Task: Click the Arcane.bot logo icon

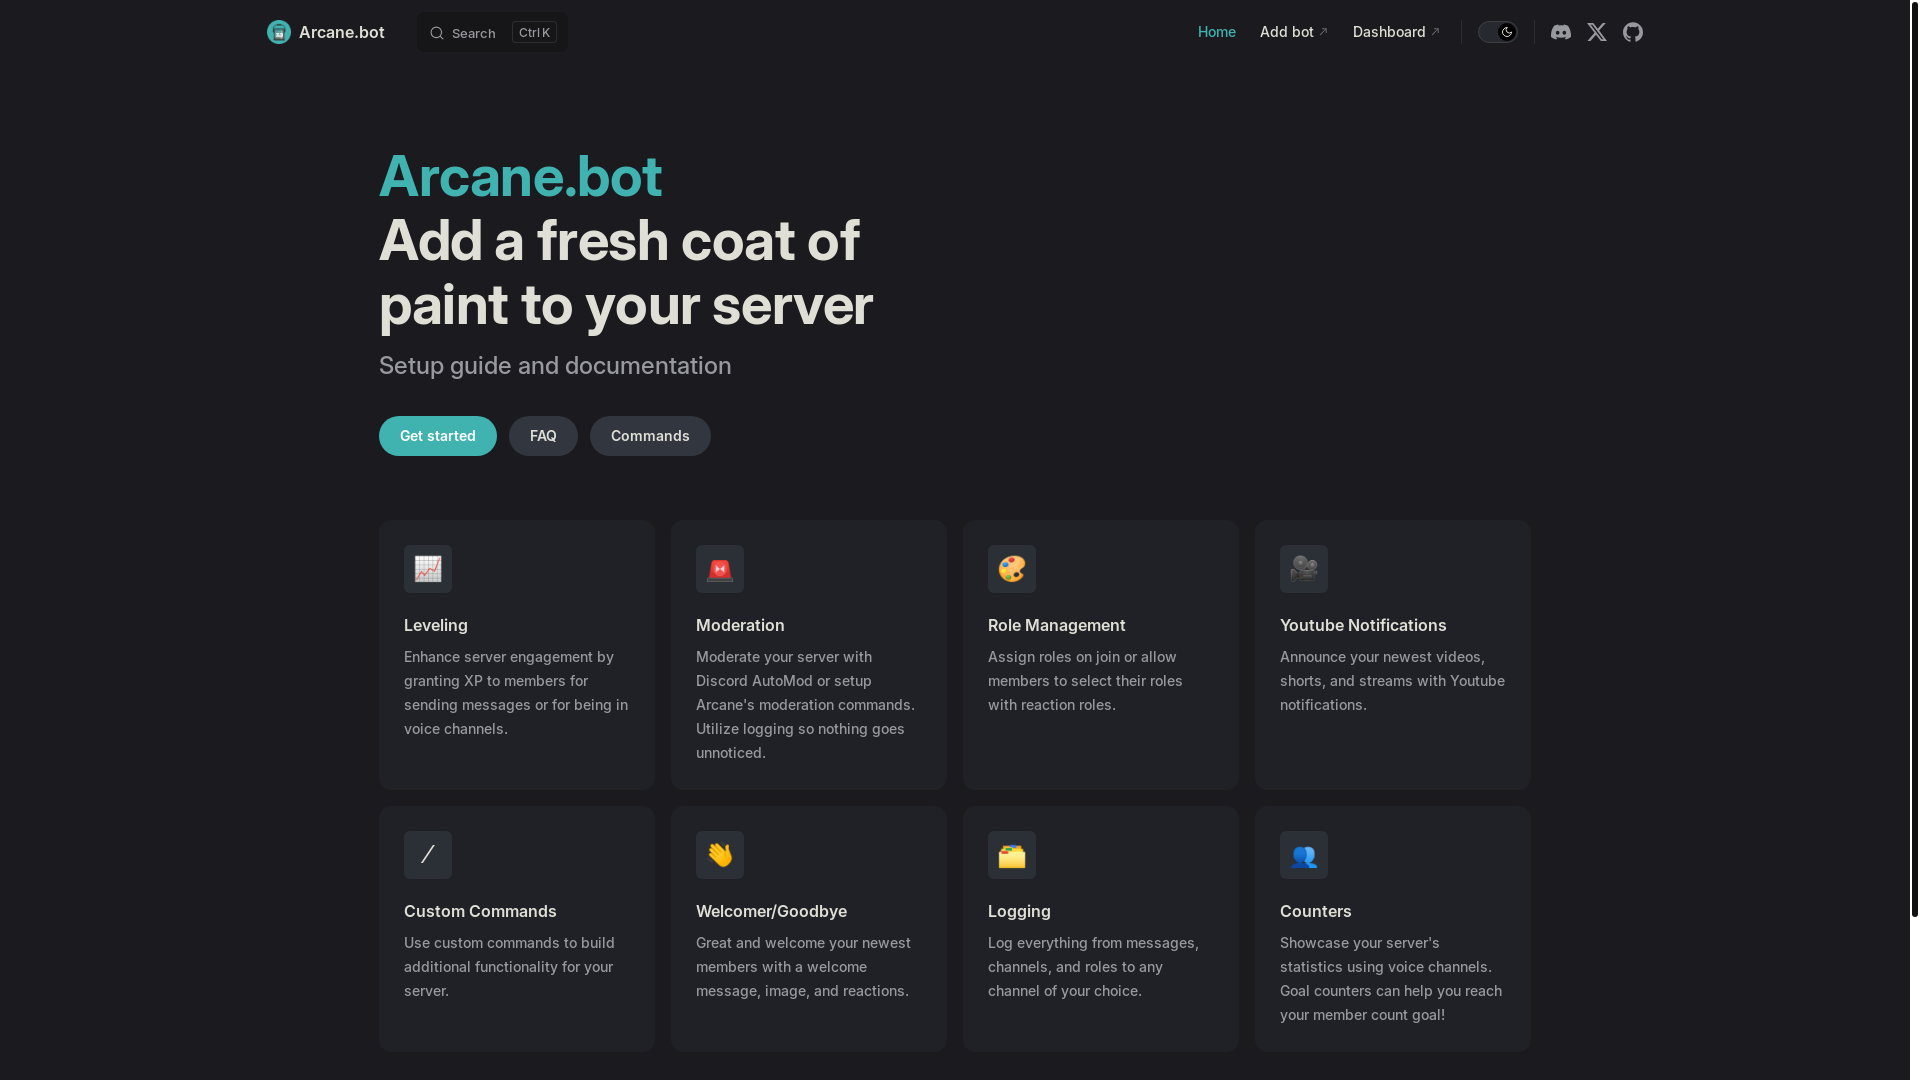Action: point(279,32)
